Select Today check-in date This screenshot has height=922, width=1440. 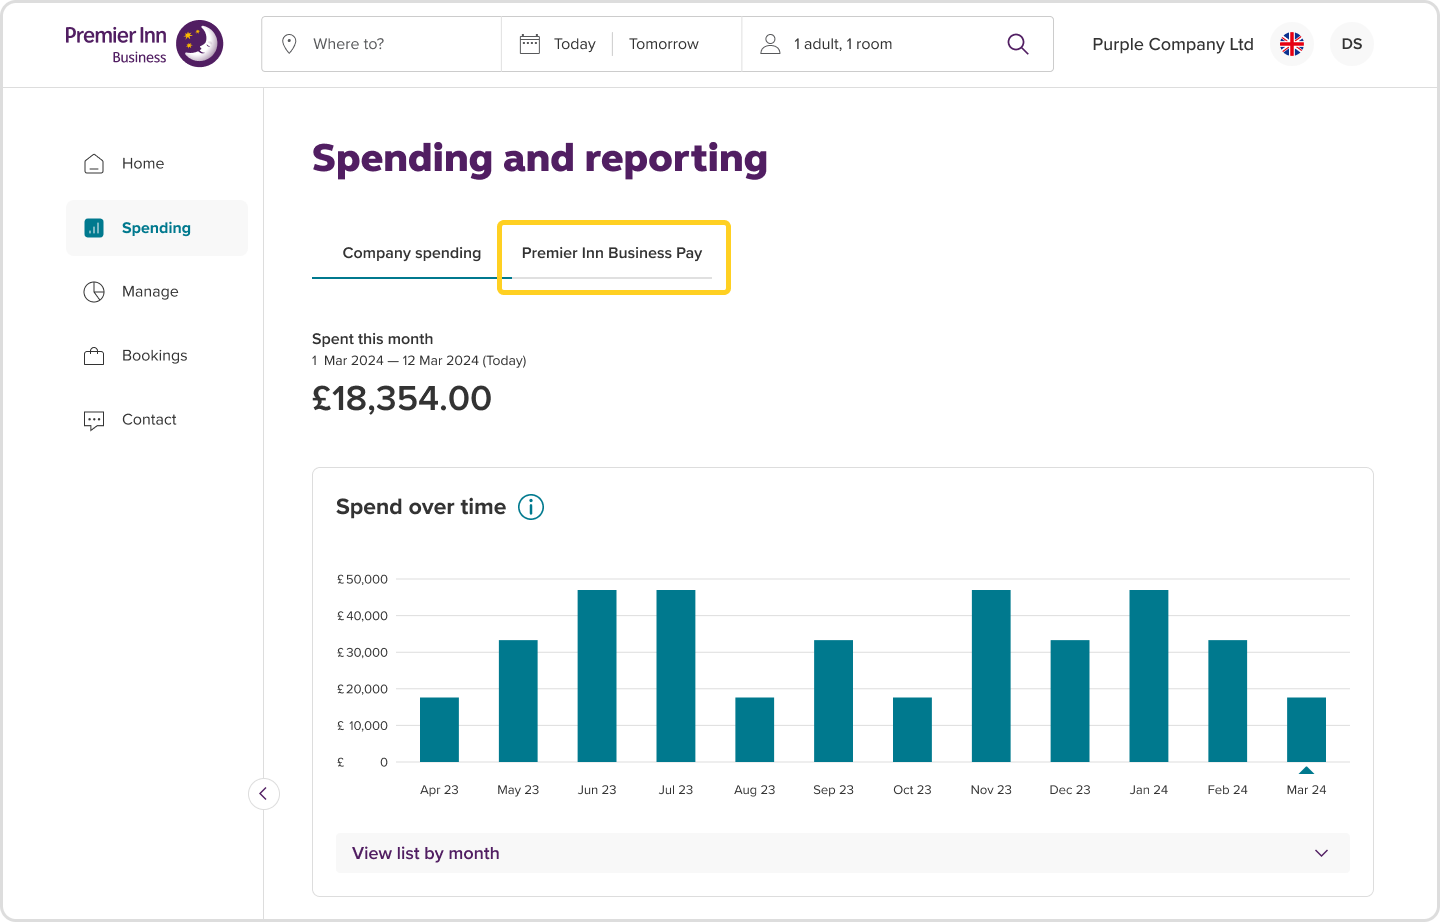click(575, 44)
